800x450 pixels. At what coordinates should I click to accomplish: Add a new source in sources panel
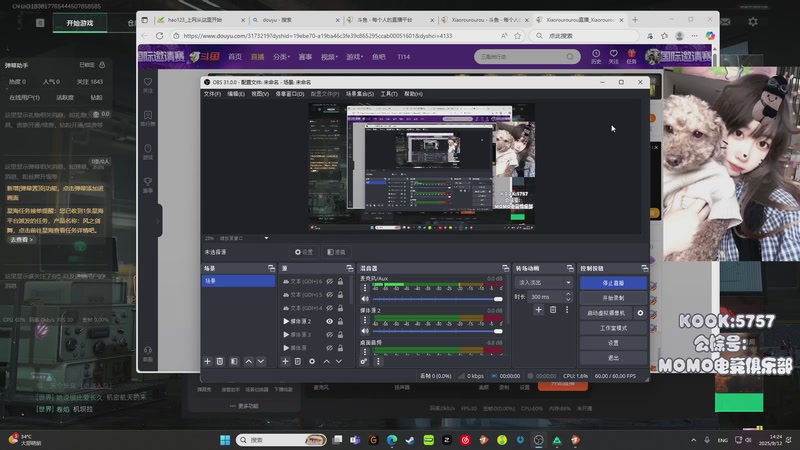pyautogui.click(x=285, y=361)
